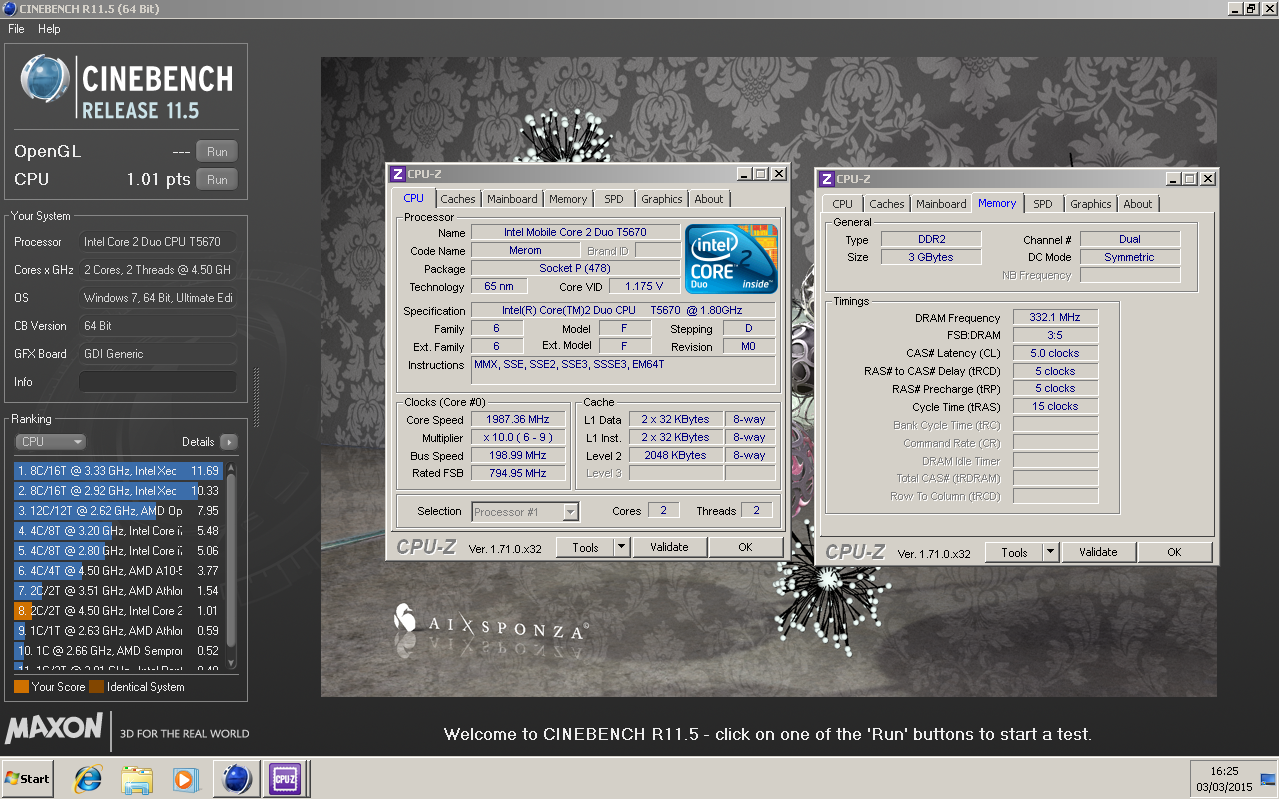Click the left CPU-Z window title icon
This screenshot has width=1279, height=799.
tap(397, 174)
